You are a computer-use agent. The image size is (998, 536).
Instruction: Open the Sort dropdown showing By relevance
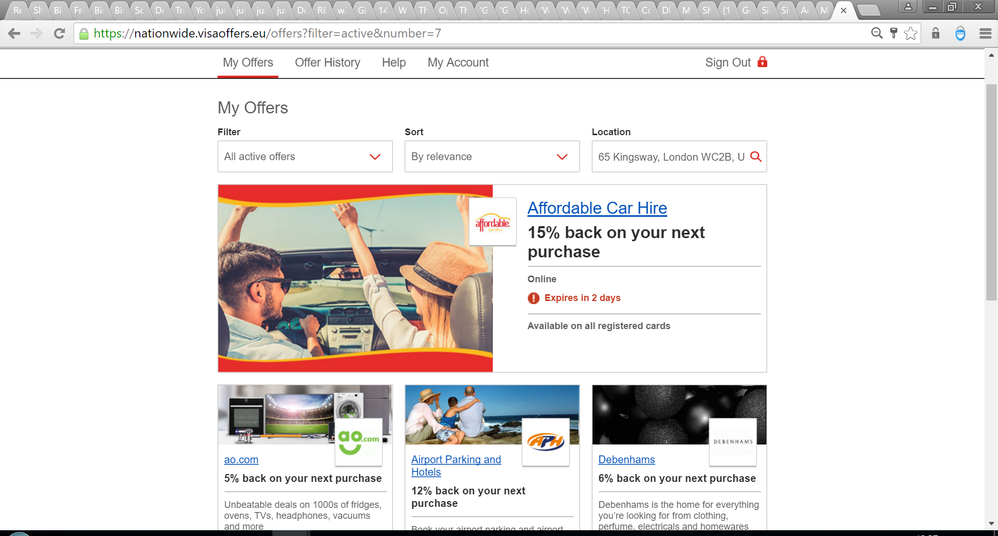[x=492, y=157]
